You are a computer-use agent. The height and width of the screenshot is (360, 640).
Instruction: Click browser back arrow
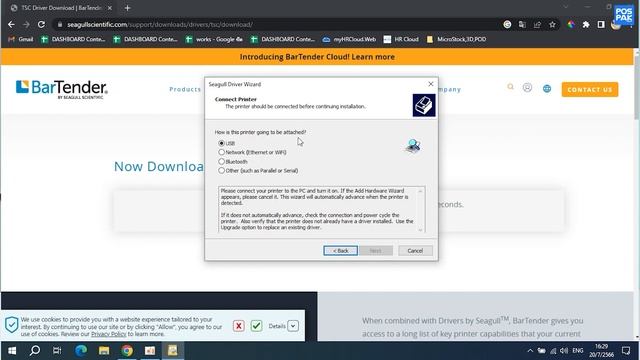click(x=11, y=24)
